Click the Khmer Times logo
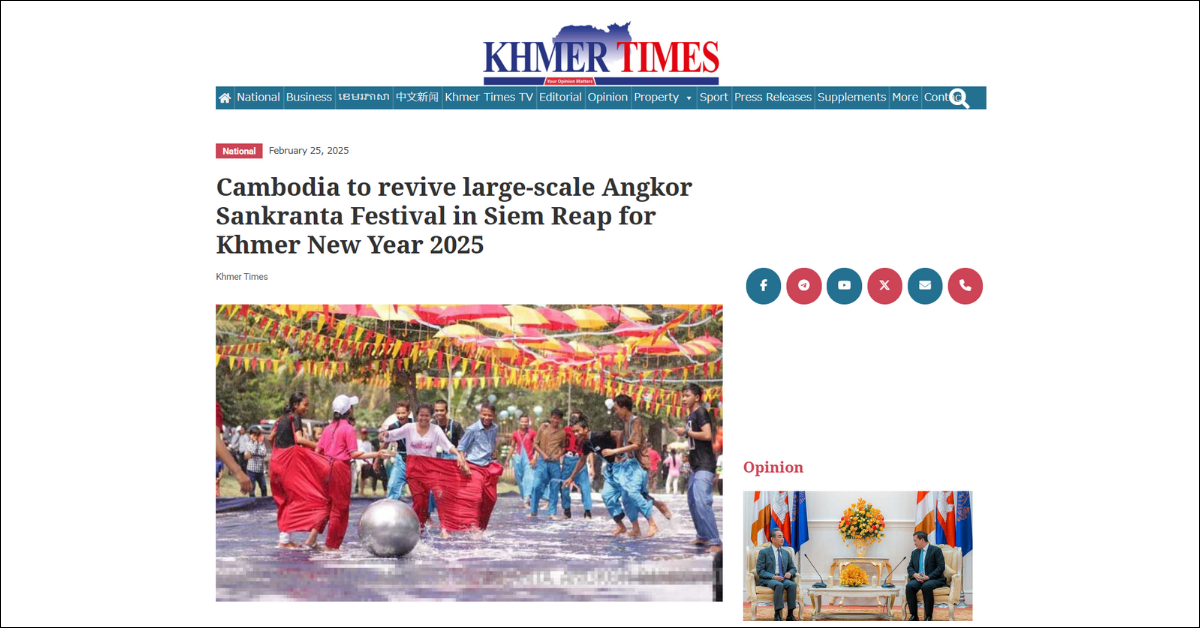This screenshot has height=628, width=1200. (601, 54)
